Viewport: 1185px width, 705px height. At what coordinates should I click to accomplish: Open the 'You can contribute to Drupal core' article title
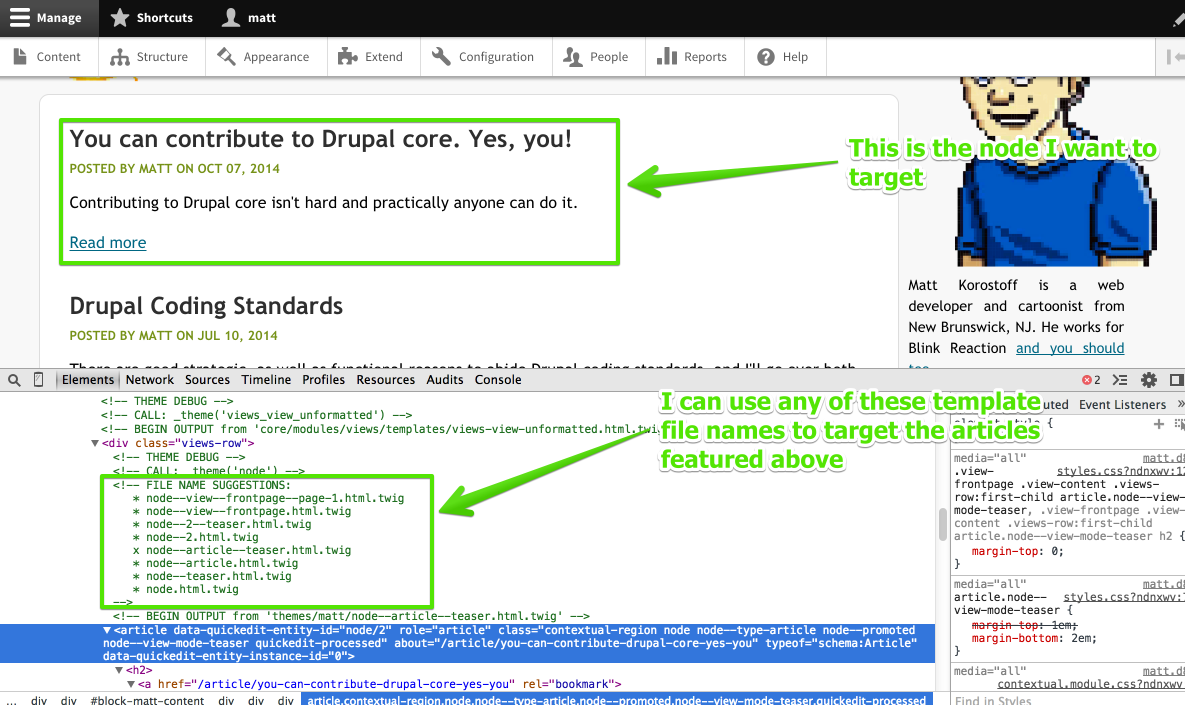320,139
